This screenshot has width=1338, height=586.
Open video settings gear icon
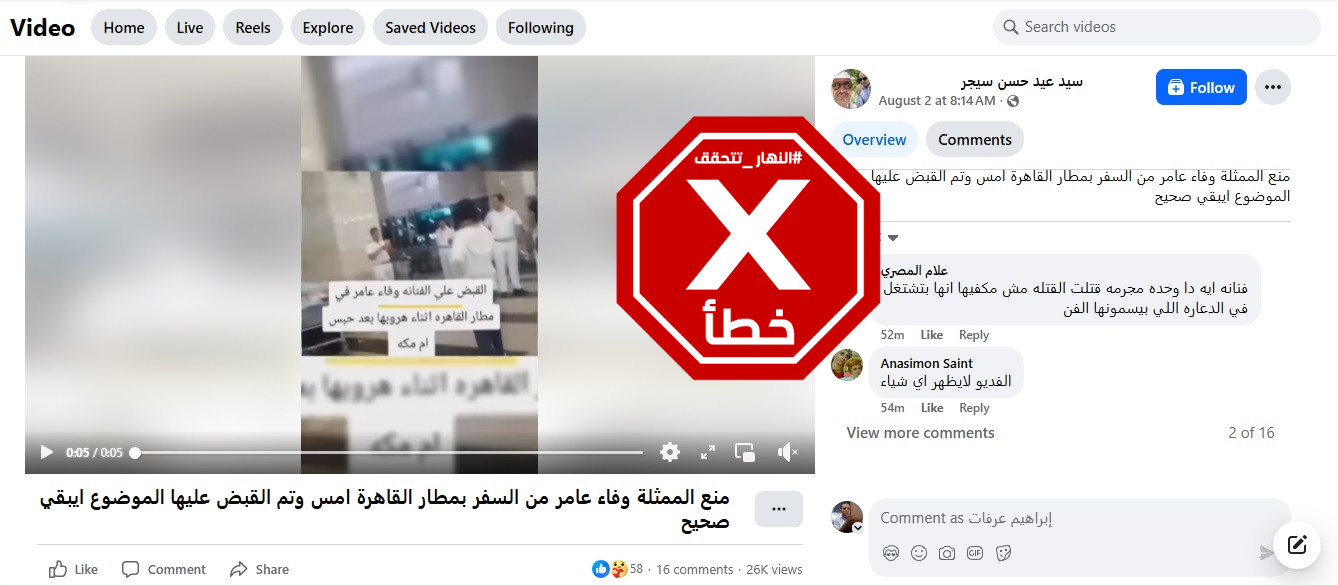[x=670, y=452]
